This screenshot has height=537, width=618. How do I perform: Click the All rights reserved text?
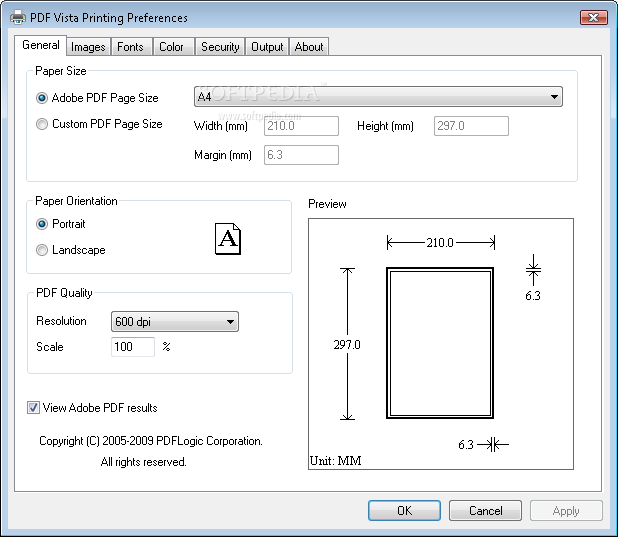(143, 462)
